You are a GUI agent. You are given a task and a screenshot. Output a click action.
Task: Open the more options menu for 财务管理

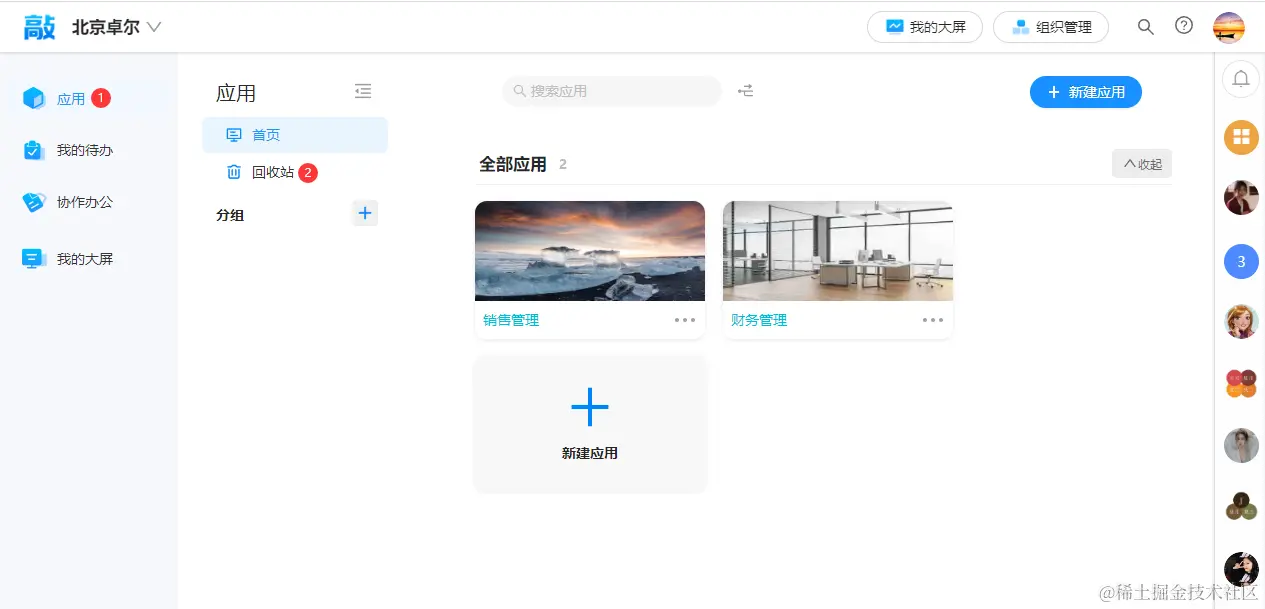[x=933, y=320]
